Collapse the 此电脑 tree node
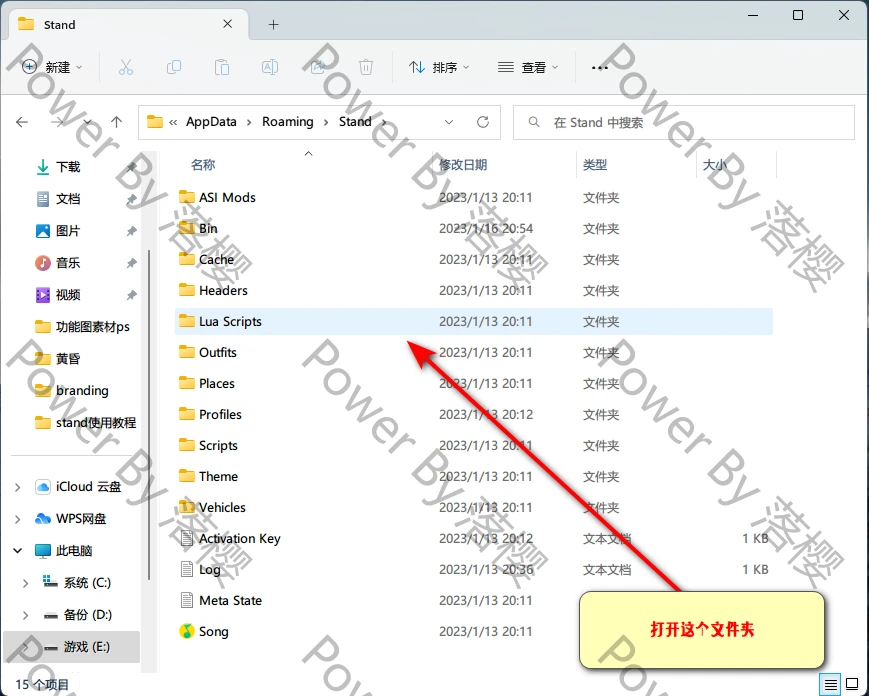The height and width of the screenshot is (696, 869). coord(18,551)
